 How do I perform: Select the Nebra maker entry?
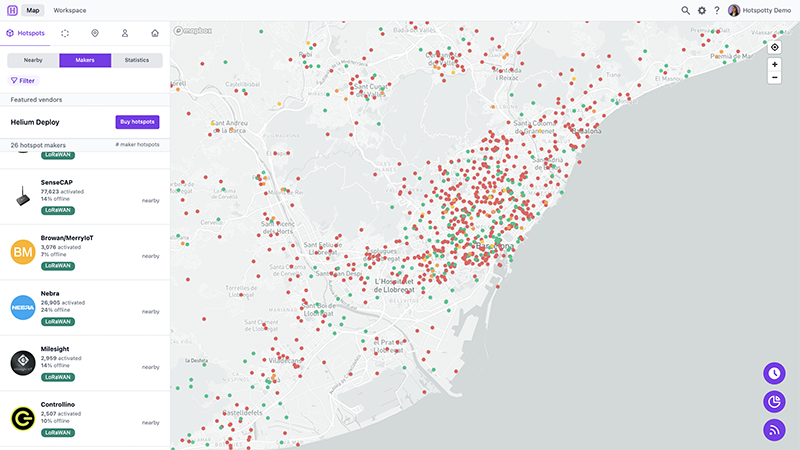(85, 307)
